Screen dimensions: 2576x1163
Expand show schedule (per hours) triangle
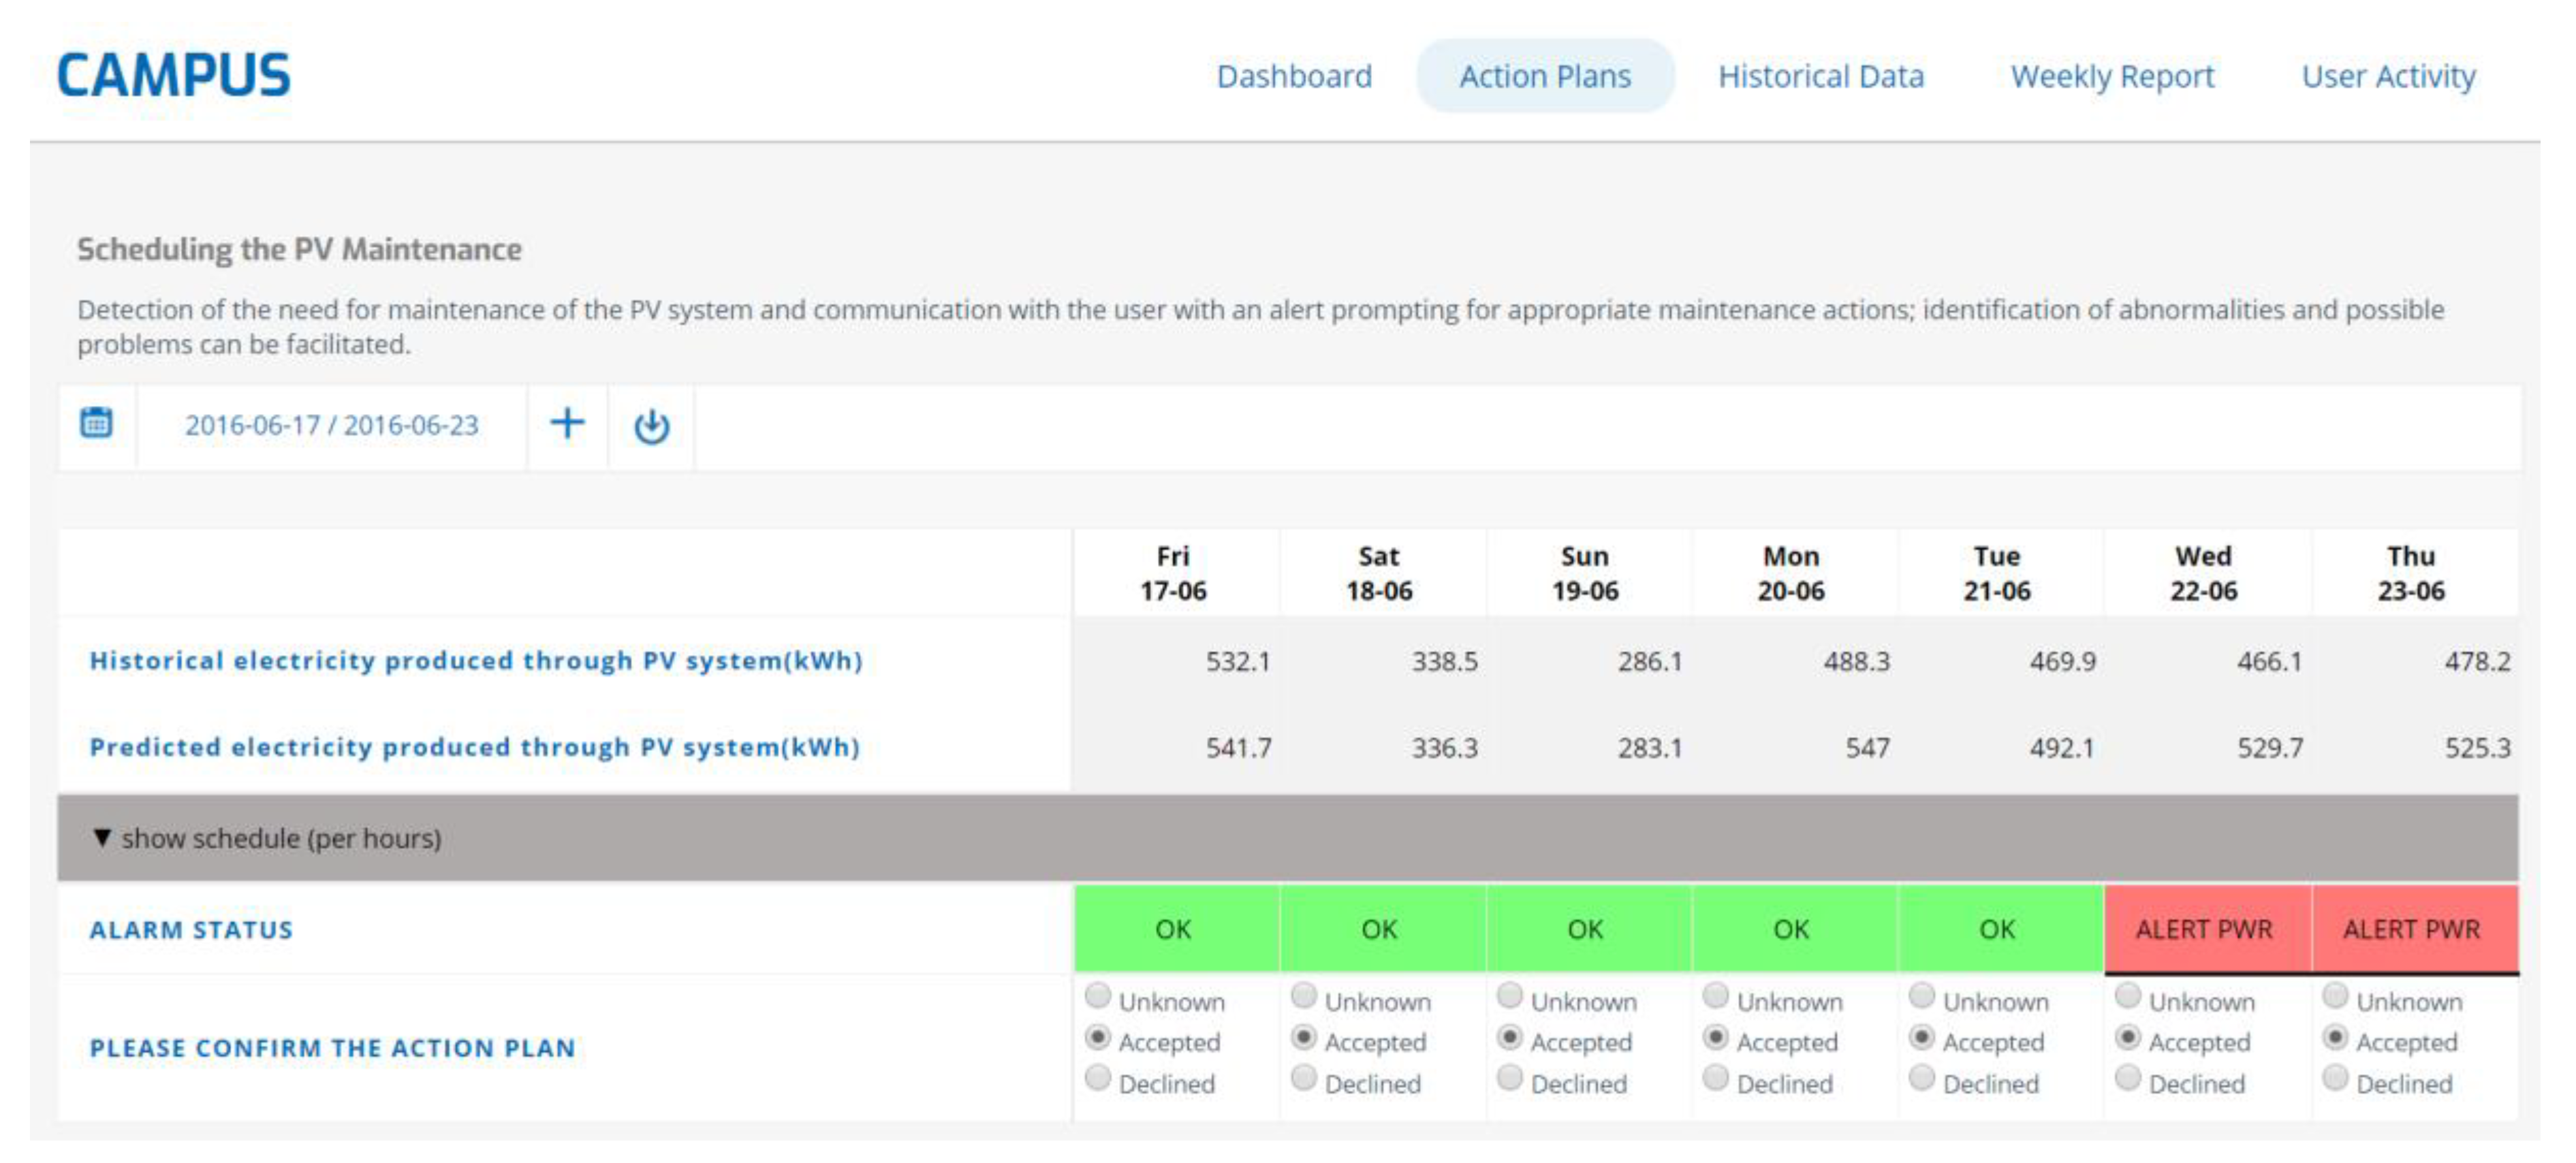(102, 838)
